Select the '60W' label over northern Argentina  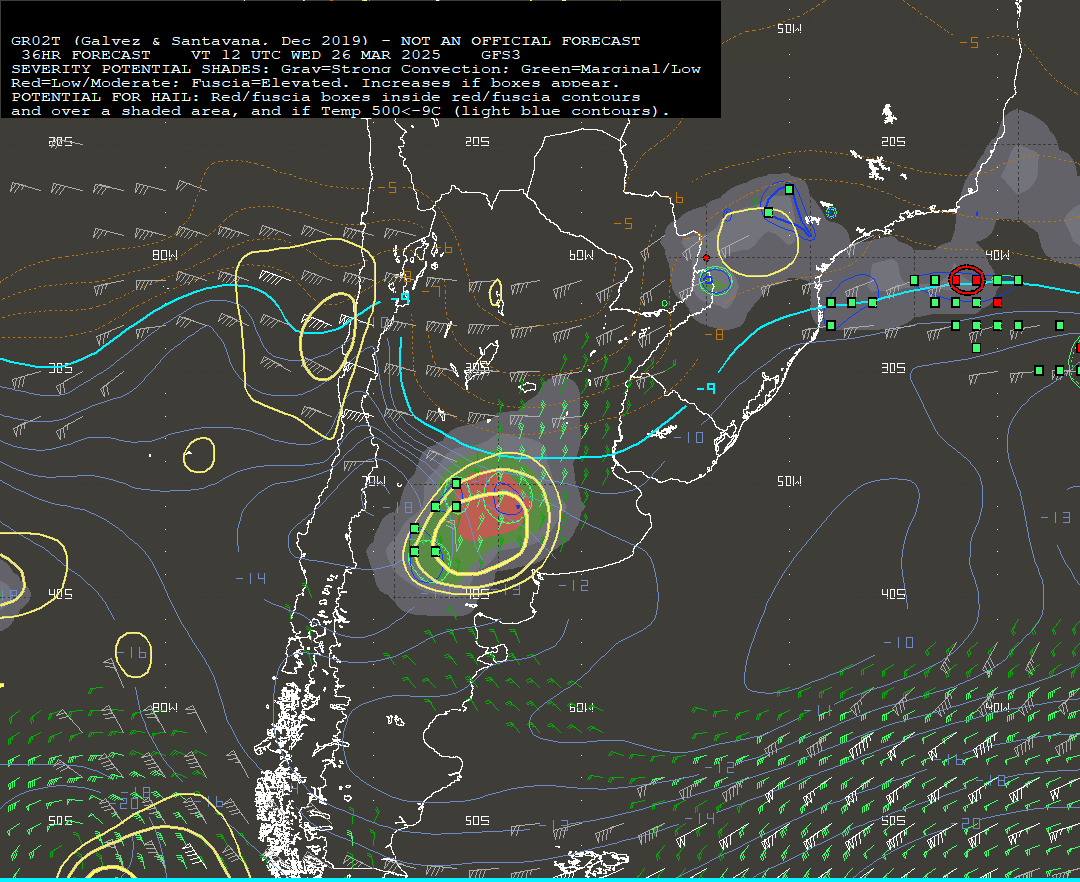581,255
